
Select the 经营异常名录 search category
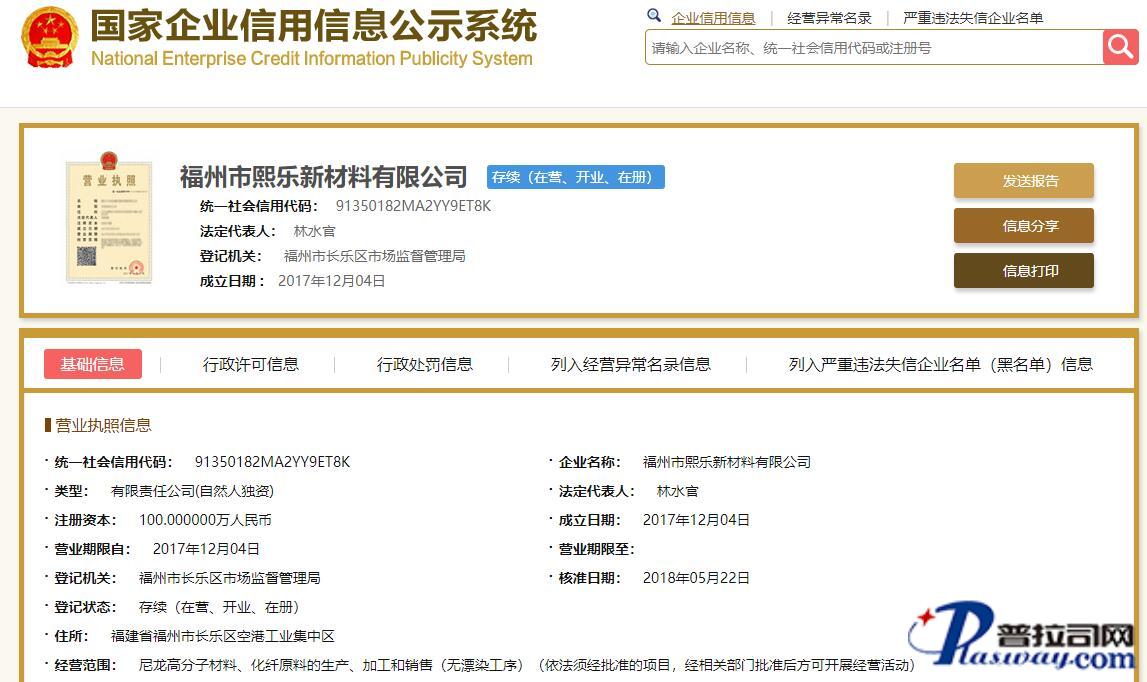click(829, 18)
